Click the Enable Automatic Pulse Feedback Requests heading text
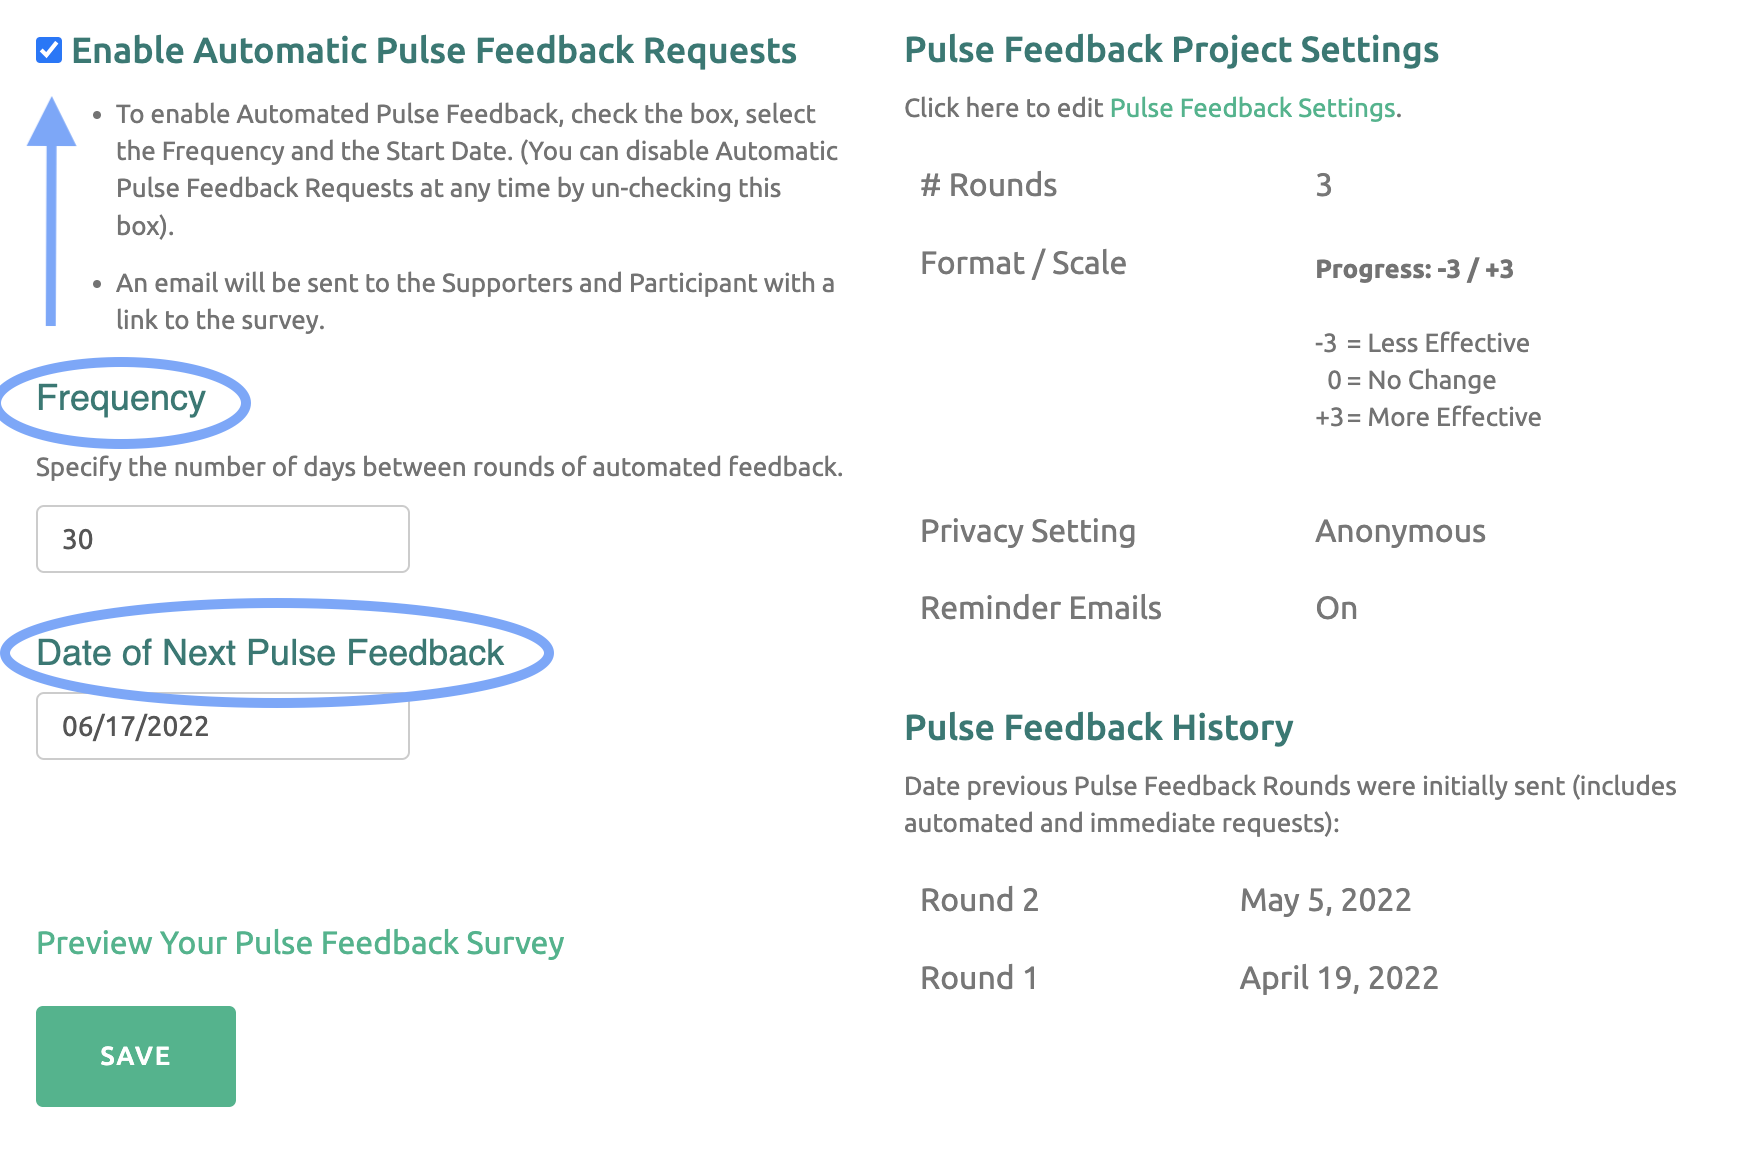 pos(434,50)
